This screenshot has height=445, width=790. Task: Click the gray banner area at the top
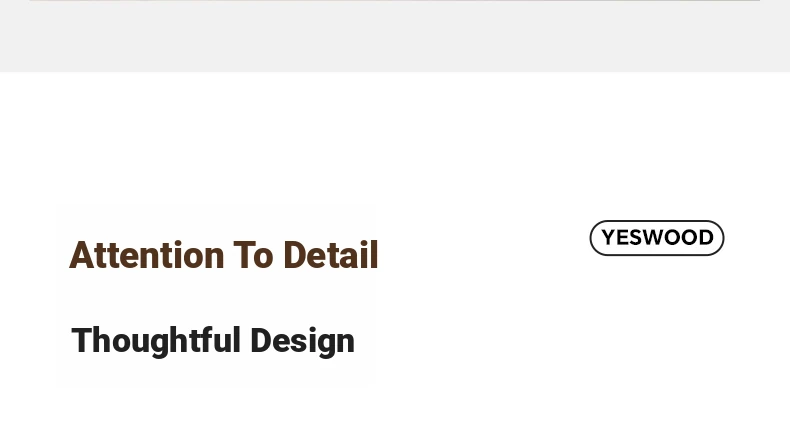point(395,36)
